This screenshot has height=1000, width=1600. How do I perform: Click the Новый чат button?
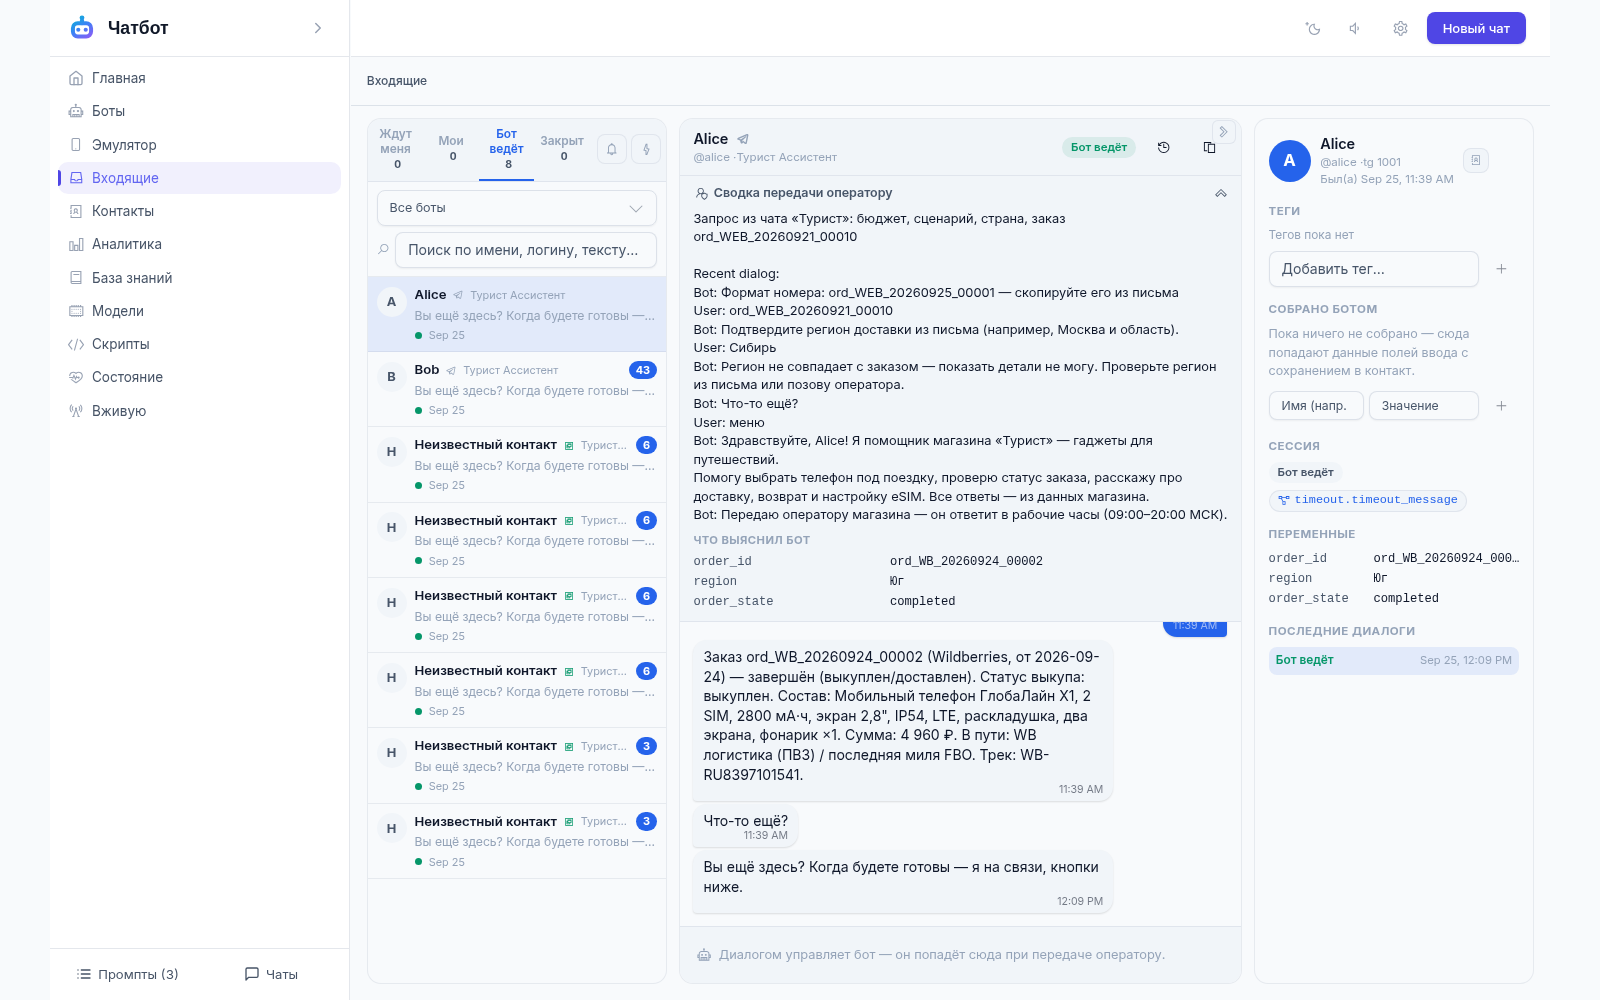[1476, 28]
